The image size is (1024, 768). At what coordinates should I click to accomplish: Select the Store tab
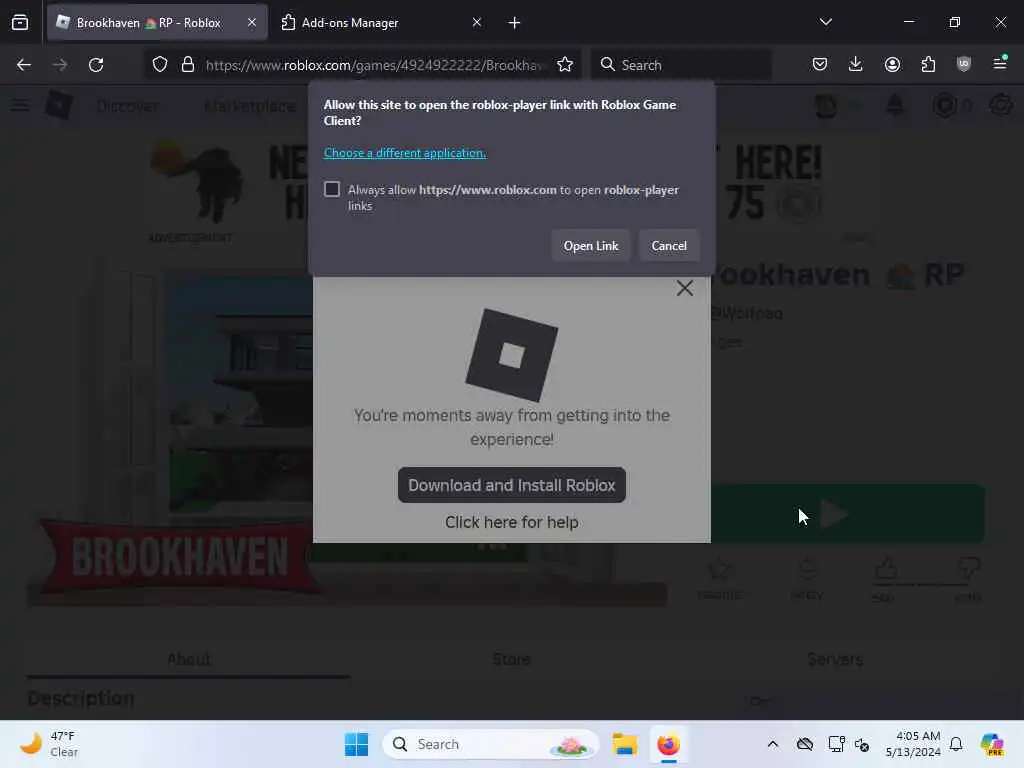[511, 659]
